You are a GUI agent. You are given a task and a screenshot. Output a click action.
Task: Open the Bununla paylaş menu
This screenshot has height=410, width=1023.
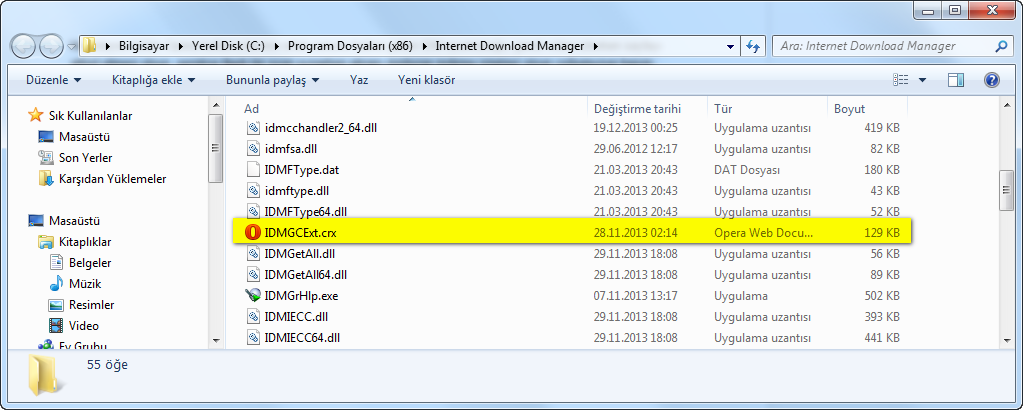tap(273, 80)
